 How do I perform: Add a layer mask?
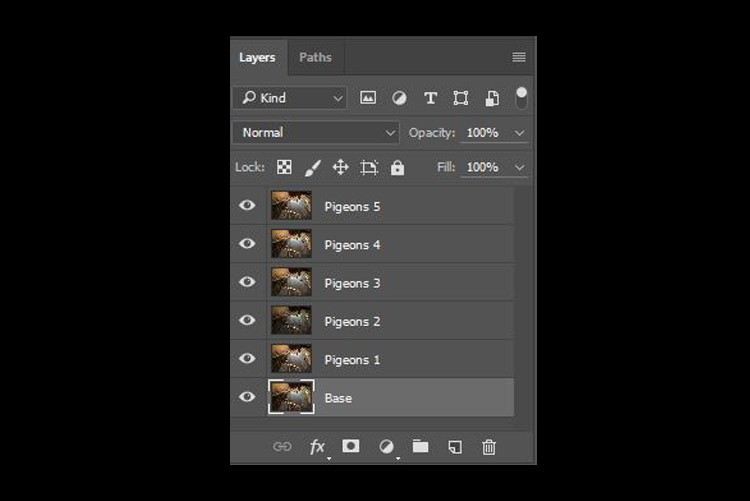click(x=351, y=446)
